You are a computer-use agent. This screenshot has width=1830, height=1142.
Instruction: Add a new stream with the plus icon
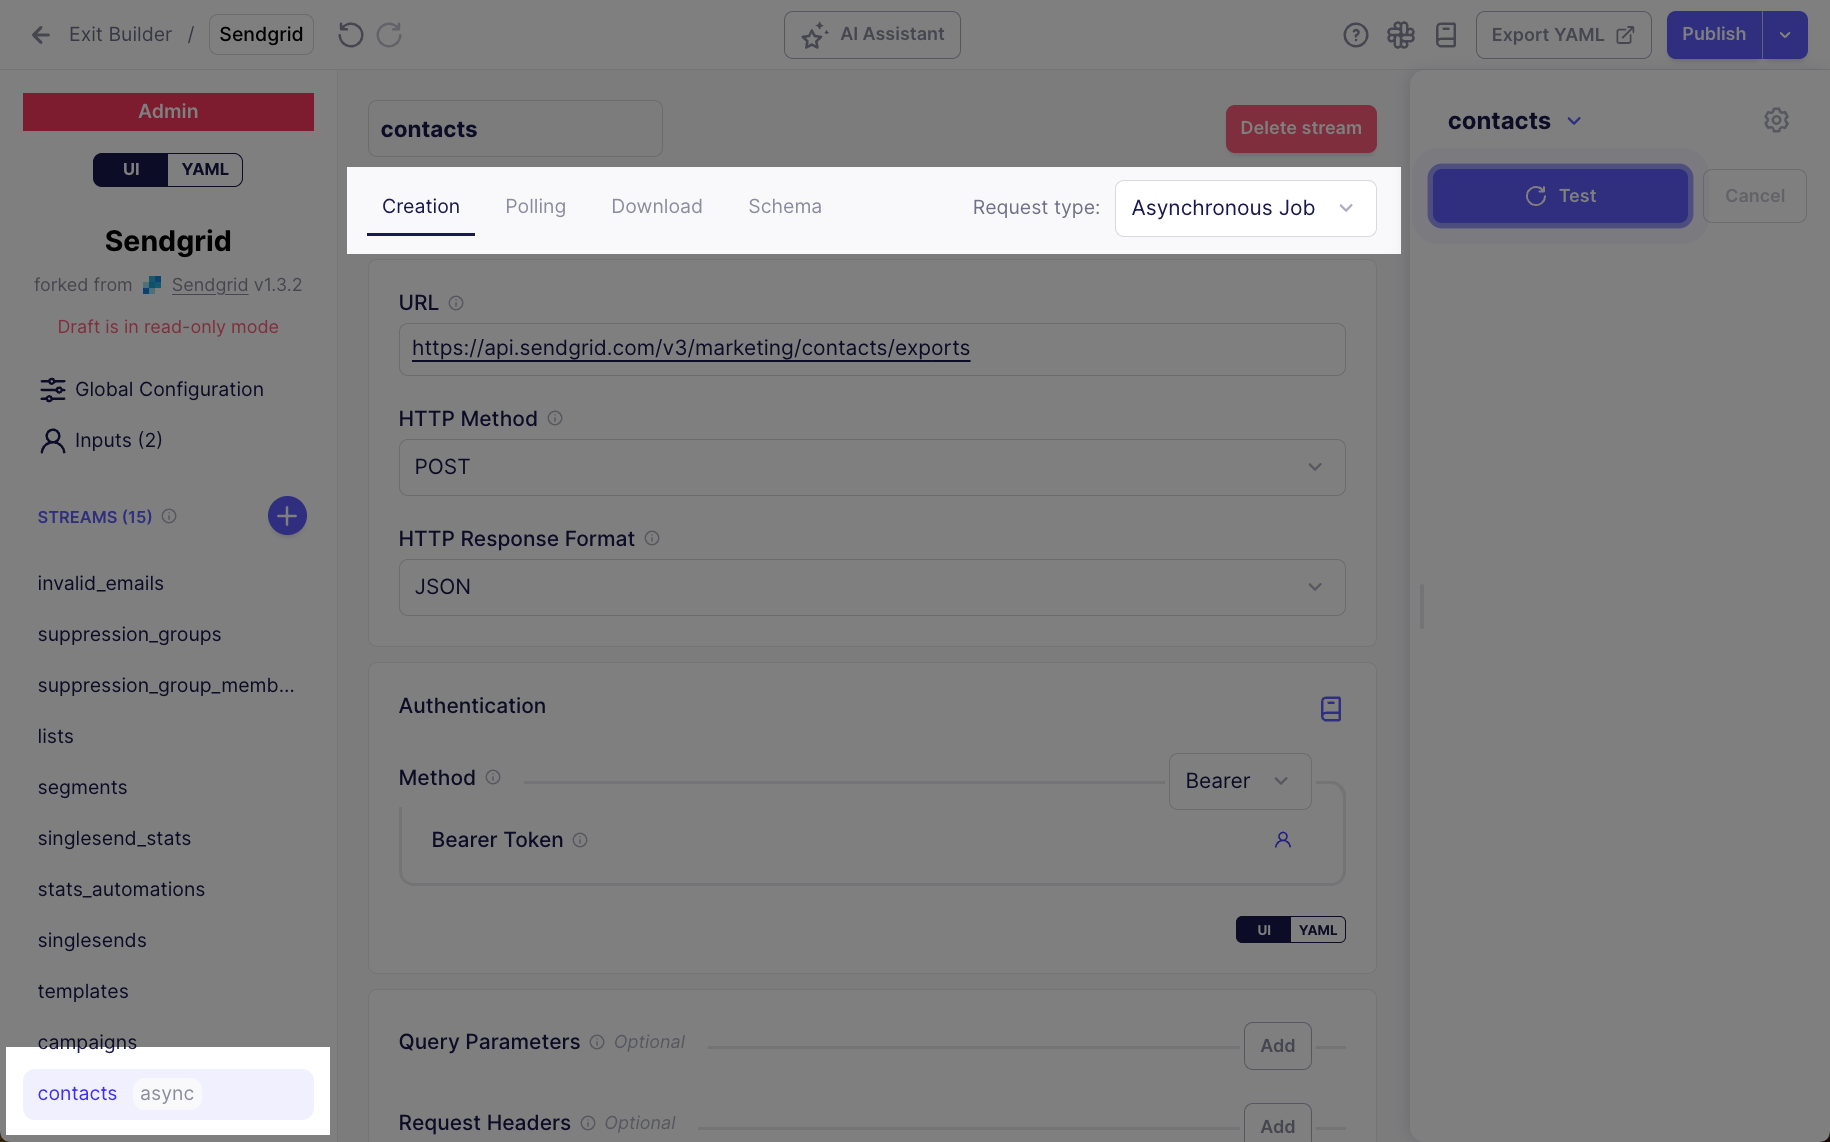coord(287,515)
